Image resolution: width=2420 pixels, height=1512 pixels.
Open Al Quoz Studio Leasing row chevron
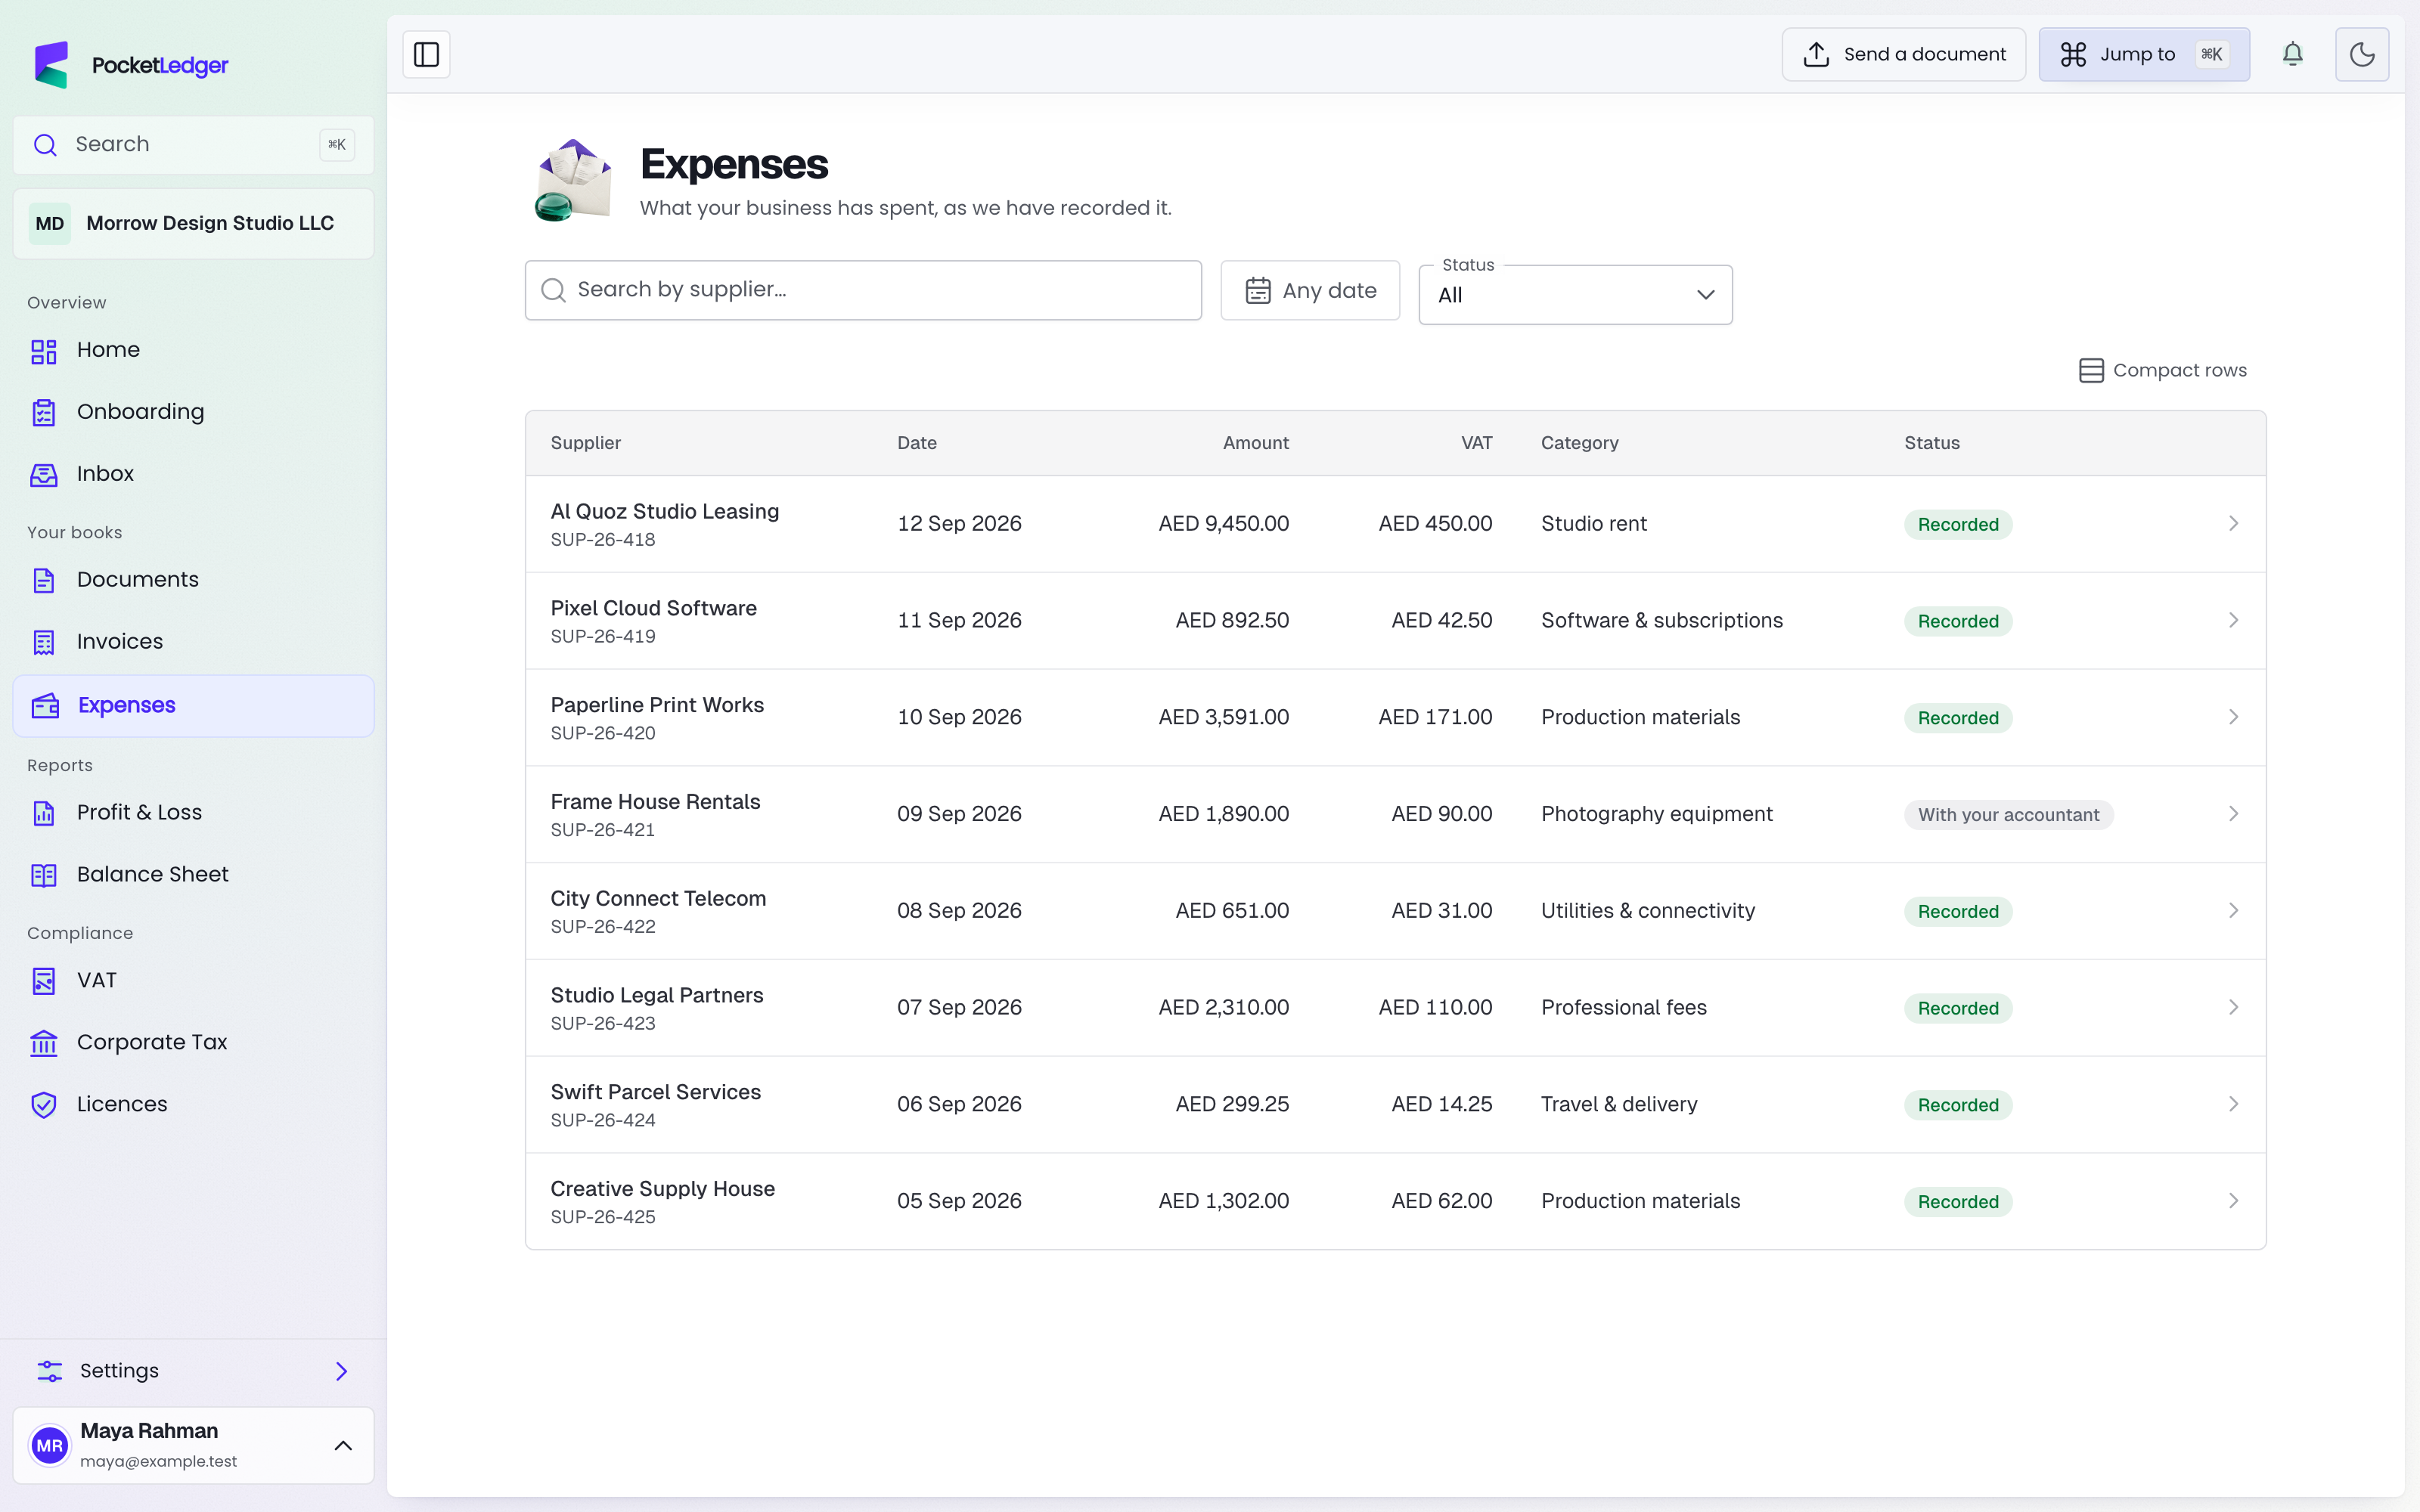[2233, 524]
